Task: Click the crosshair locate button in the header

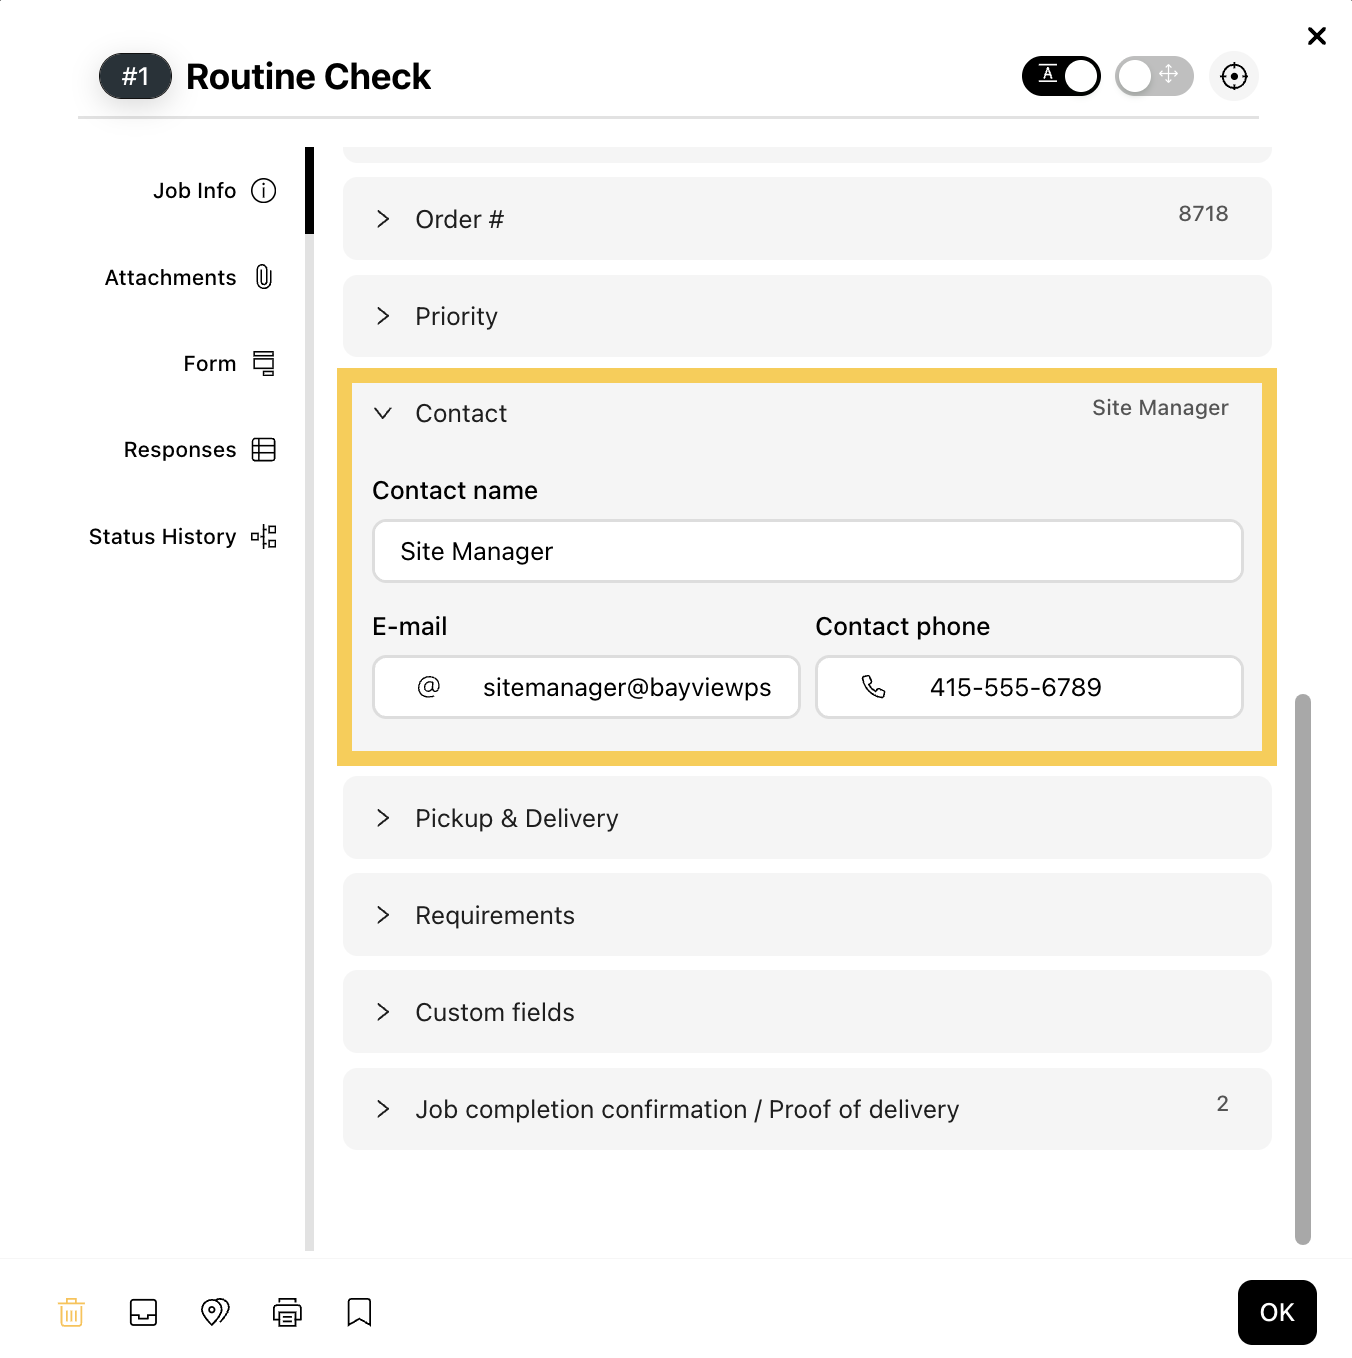Action: [1234, 76]
